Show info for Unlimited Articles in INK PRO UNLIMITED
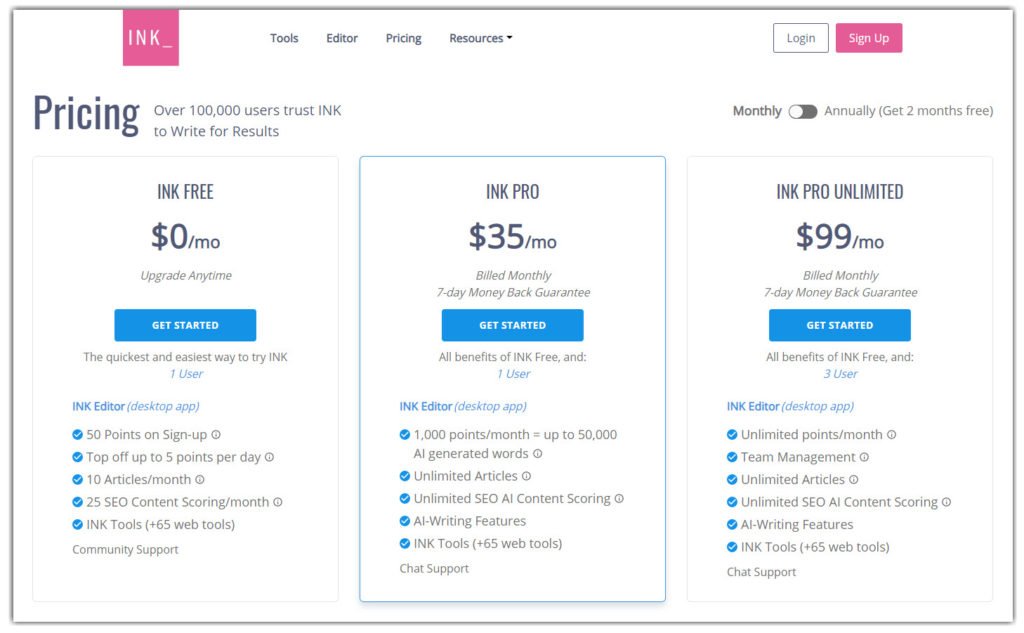 pos(854,479)
